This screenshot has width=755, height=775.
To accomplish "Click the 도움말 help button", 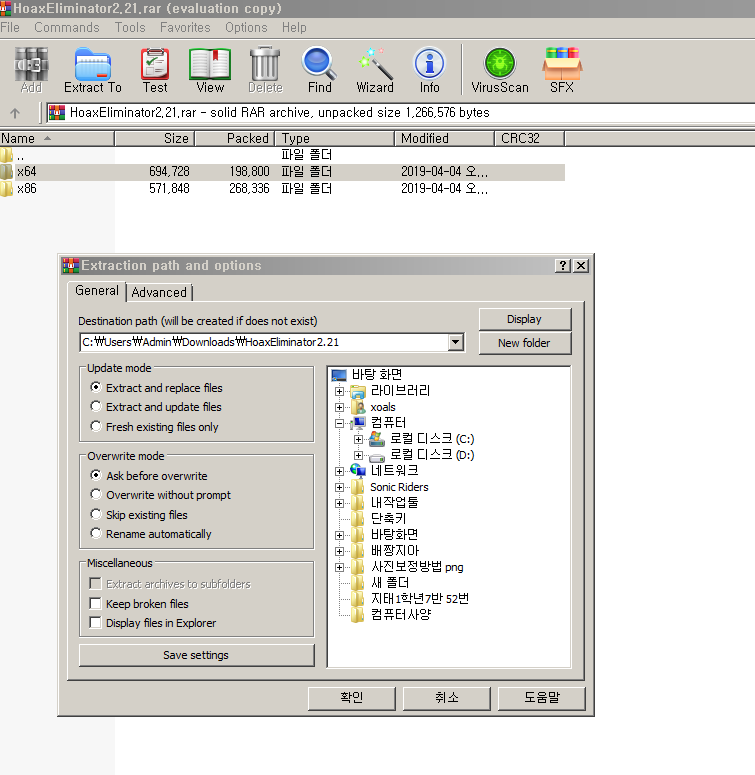I will 542,698.
